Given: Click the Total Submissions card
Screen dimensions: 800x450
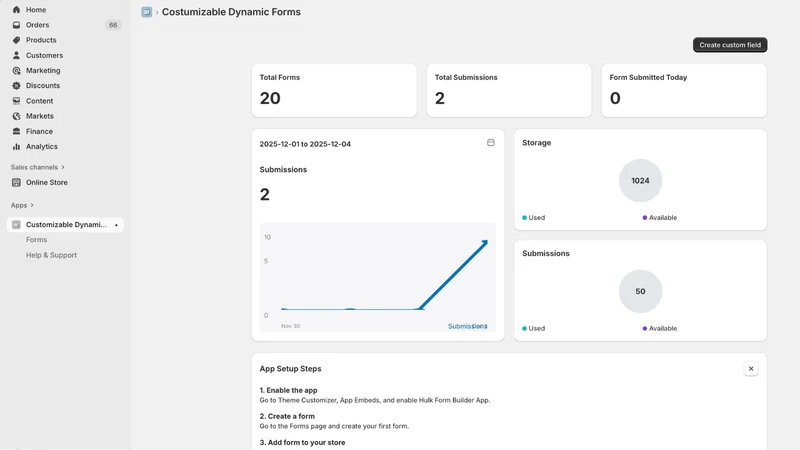Looking at the screenshot, I should point(509,91).
